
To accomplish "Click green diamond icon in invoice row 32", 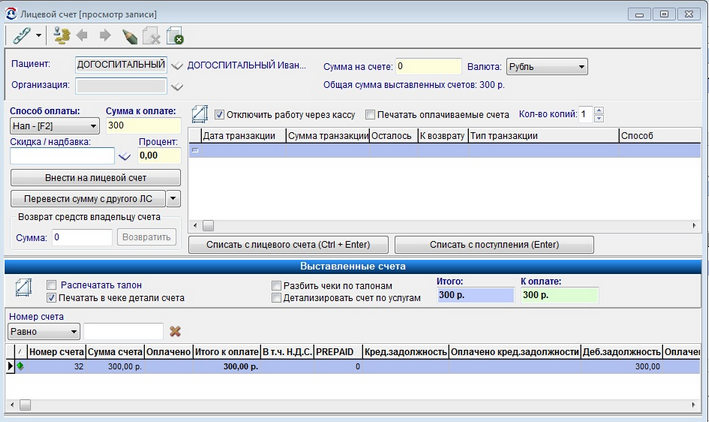I will click(20, 366).
